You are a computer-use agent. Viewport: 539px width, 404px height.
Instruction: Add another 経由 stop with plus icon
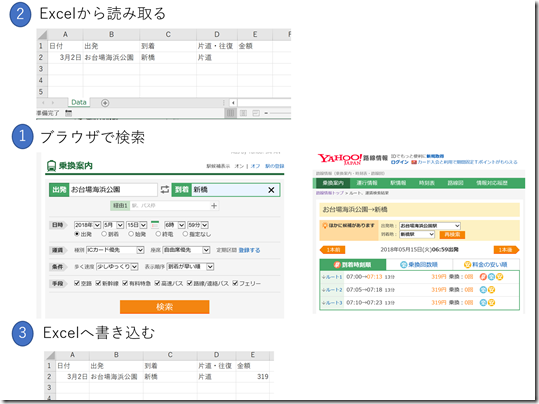click(214, 206)
